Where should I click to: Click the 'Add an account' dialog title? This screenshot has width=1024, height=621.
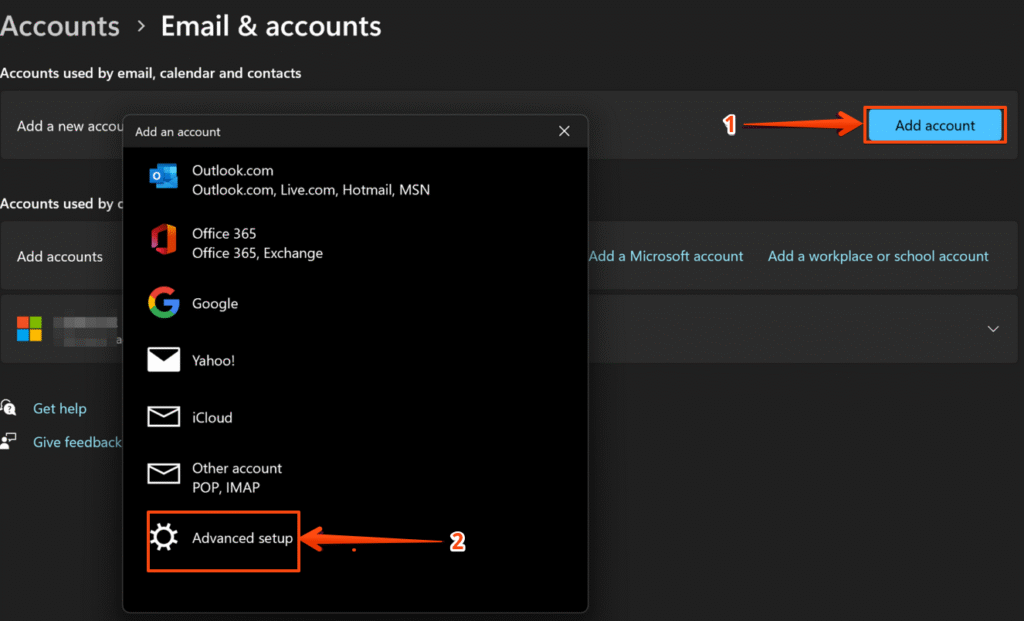pos(178,131)
